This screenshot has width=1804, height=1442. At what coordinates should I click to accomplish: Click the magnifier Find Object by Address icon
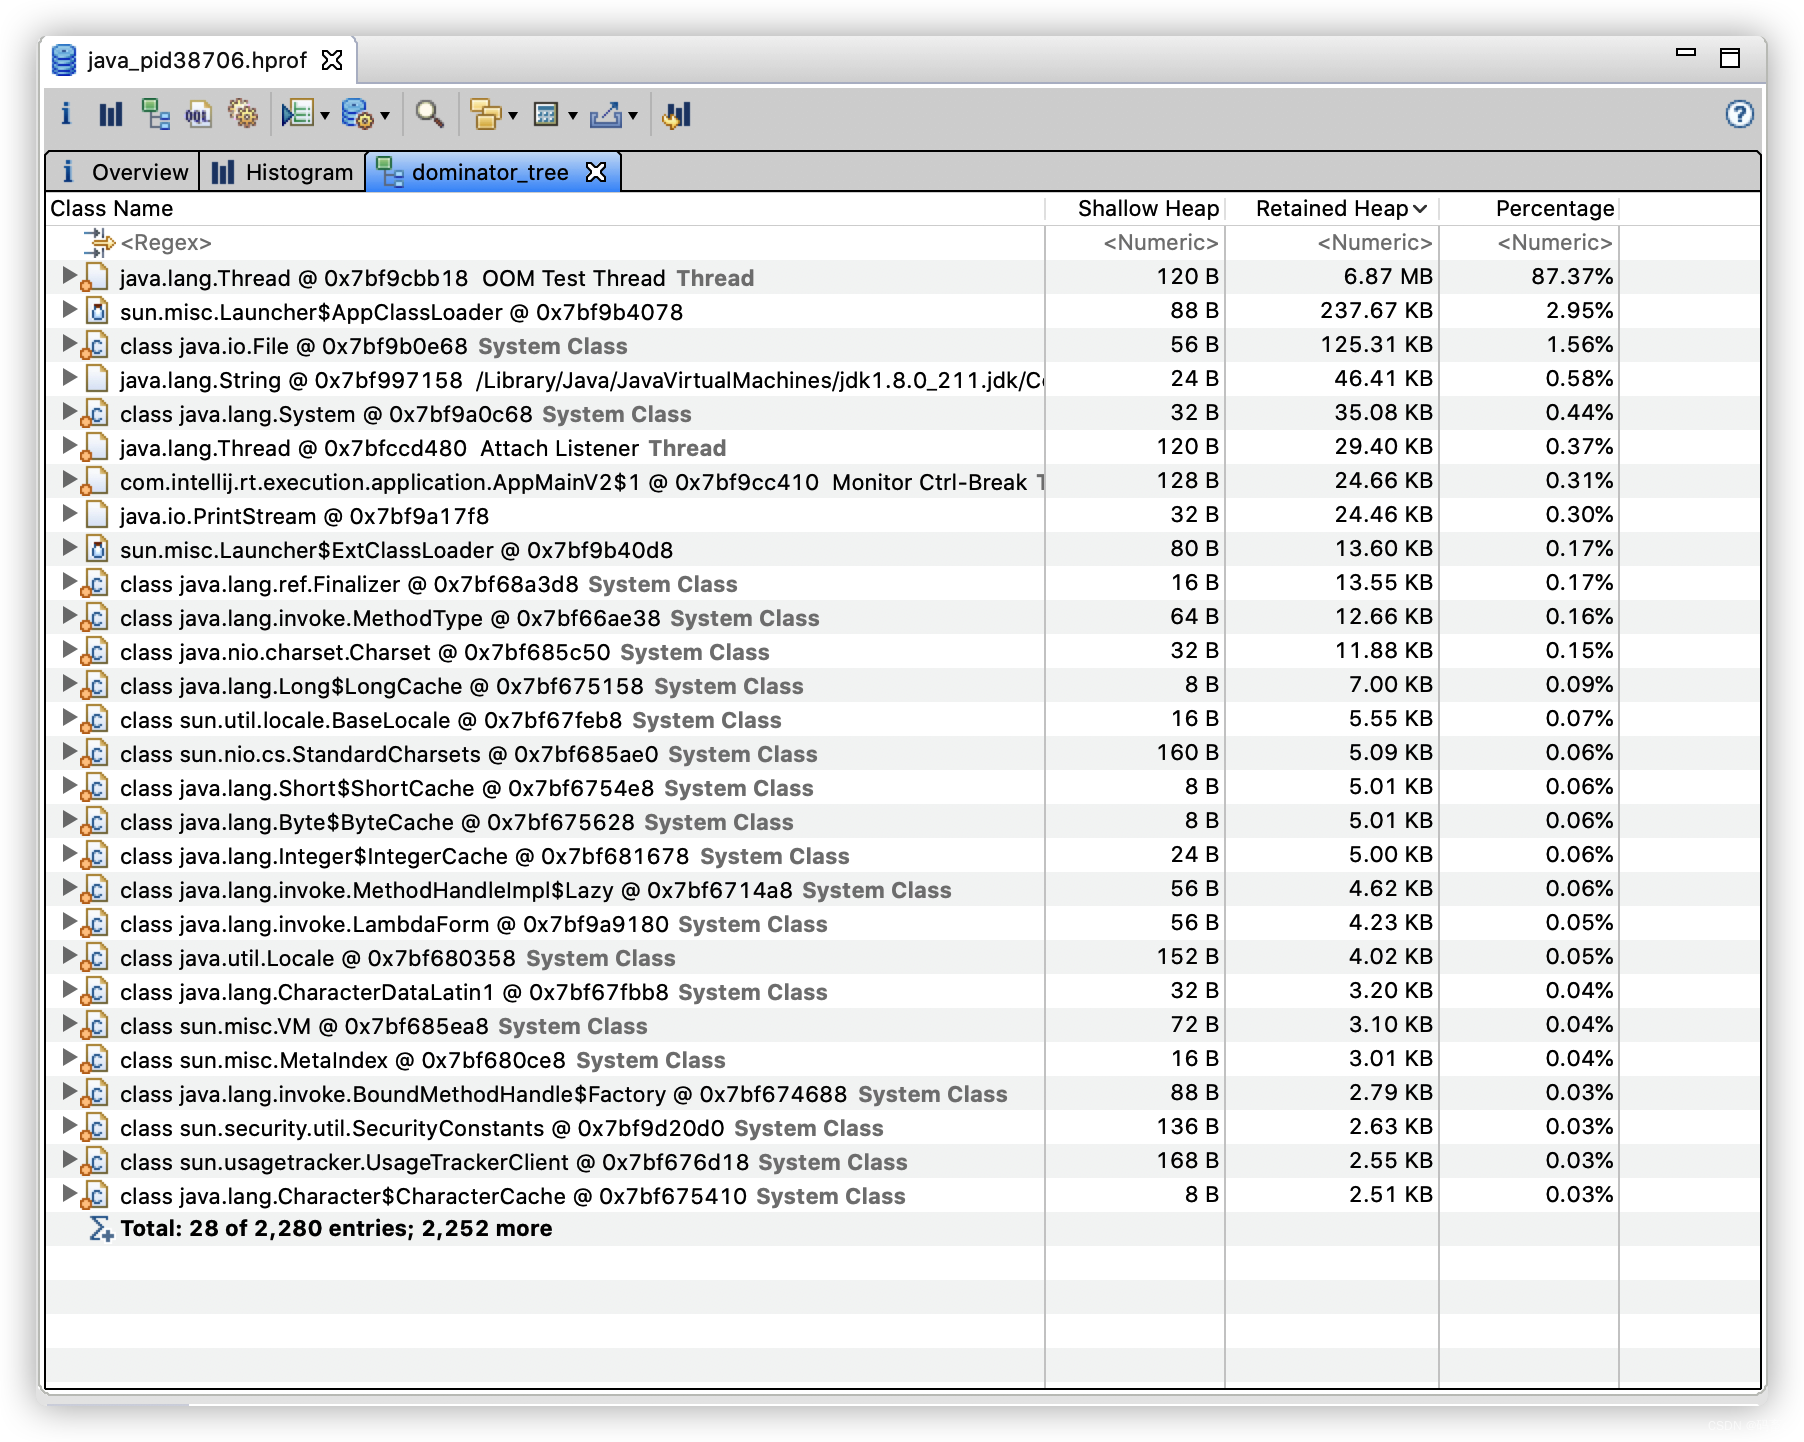click(x=430, y=114)
